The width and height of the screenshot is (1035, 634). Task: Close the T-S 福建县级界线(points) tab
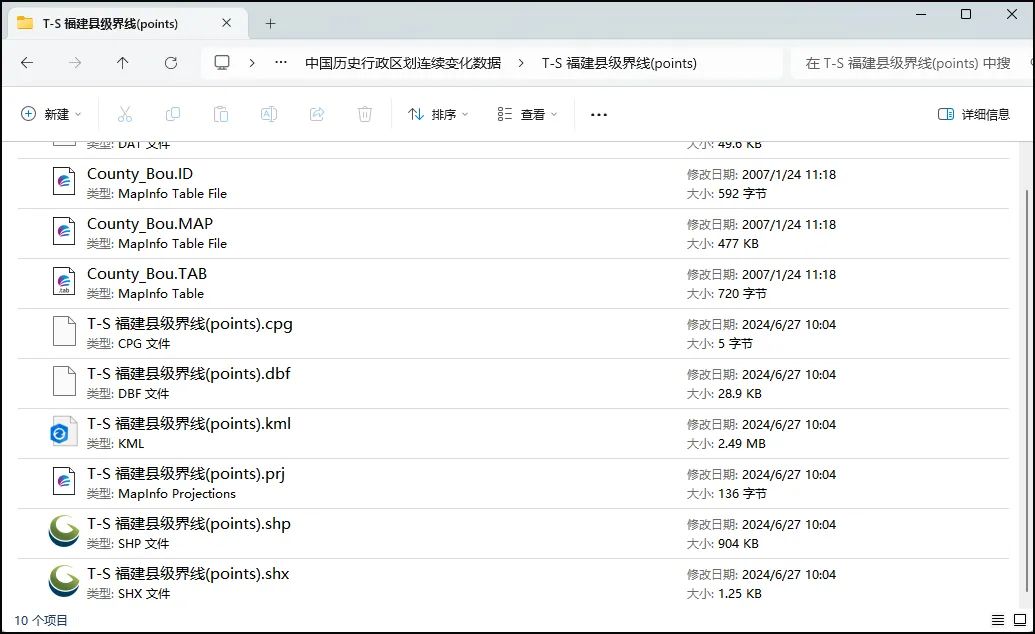point(226,23)
